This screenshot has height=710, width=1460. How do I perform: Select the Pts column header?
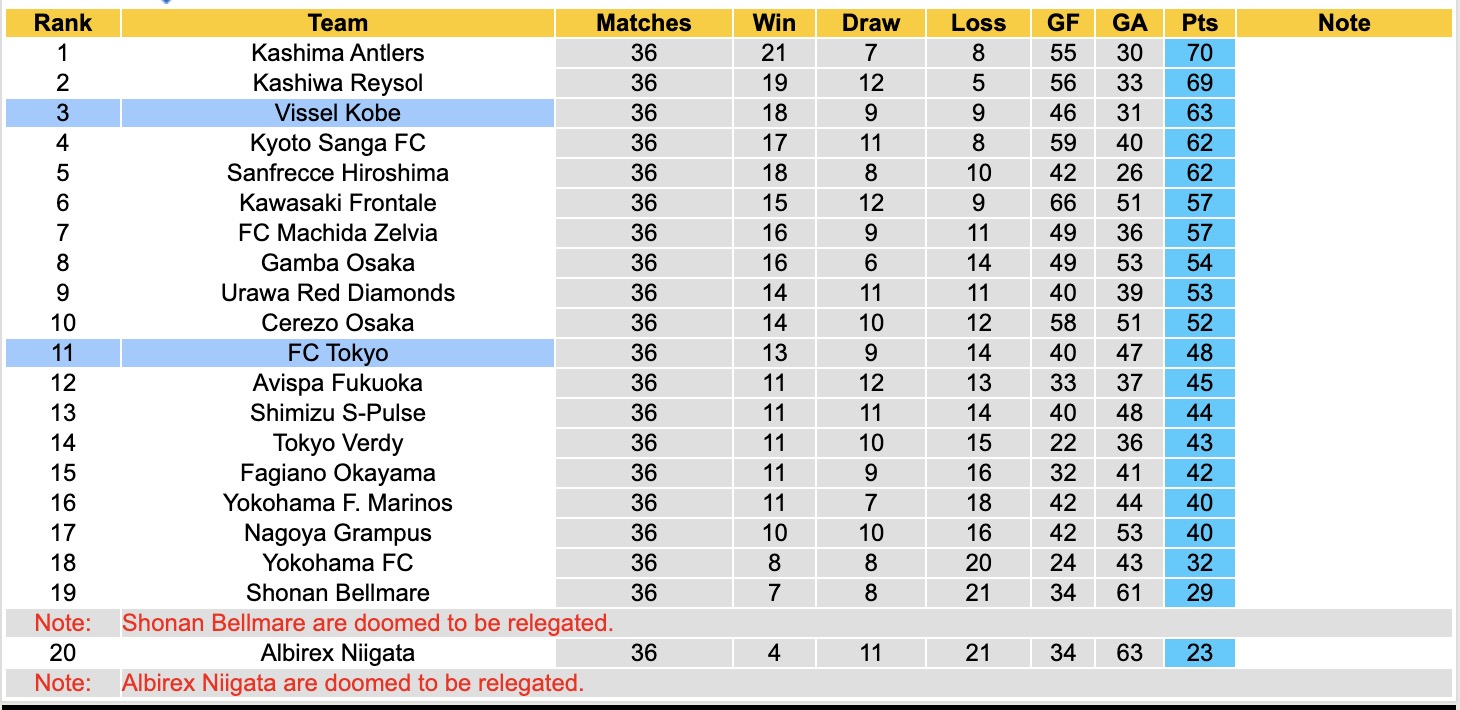pyautogui.click(x=1199, y=23)
